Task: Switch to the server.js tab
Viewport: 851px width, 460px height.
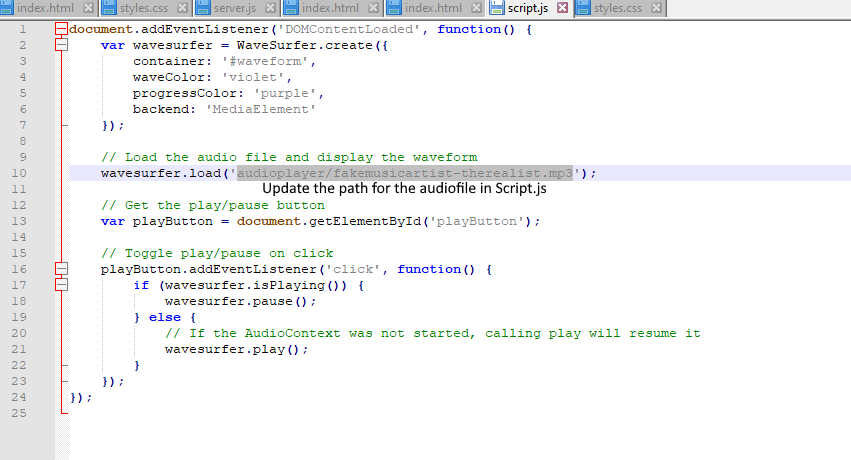Action: (x=235, y=8)
